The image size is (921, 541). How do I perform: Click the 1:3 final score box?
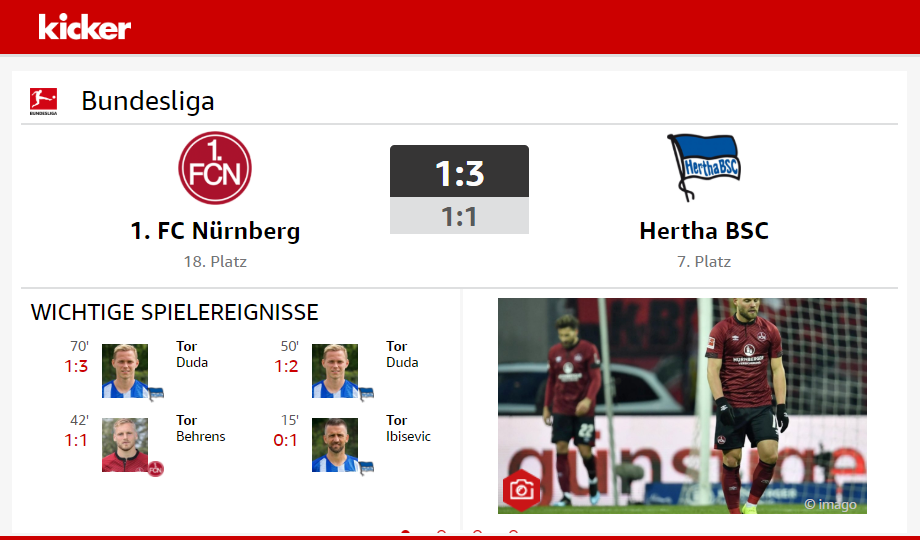[x=459, y=172]
